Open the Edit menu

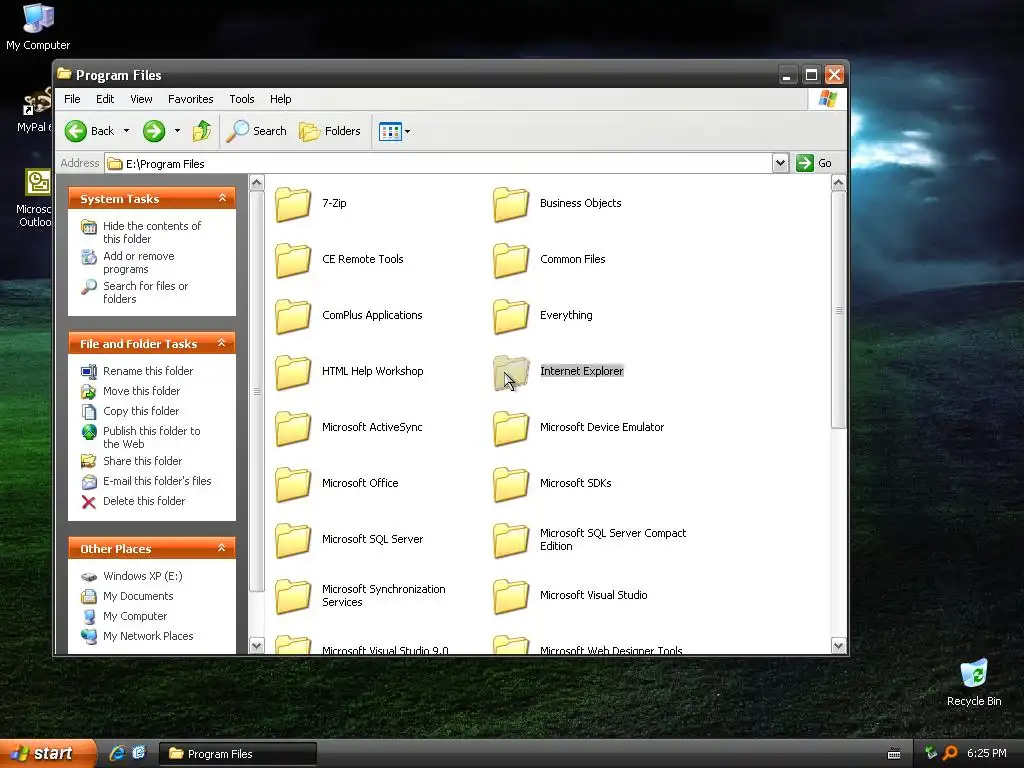coord(104,99)
